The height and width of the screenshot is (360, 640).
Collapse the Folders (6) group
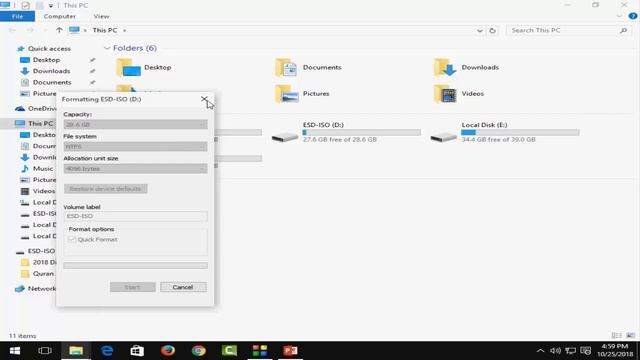coord(107,48)
